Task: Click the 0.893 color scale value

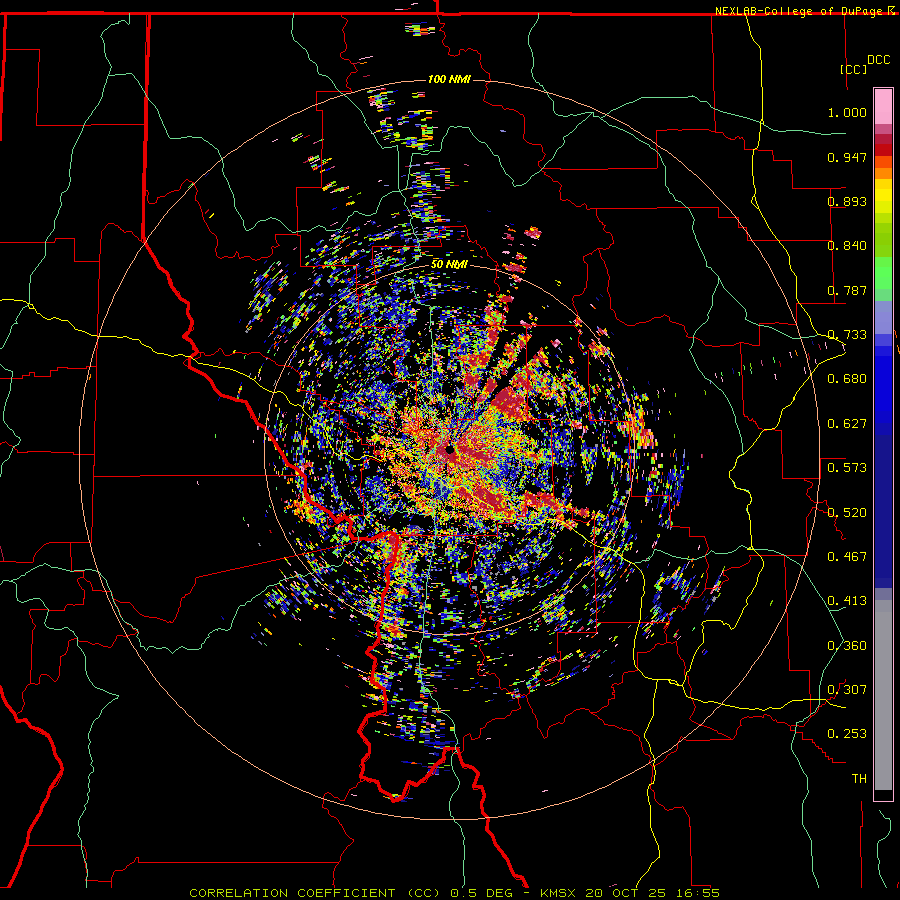Action: coord(847,201)
